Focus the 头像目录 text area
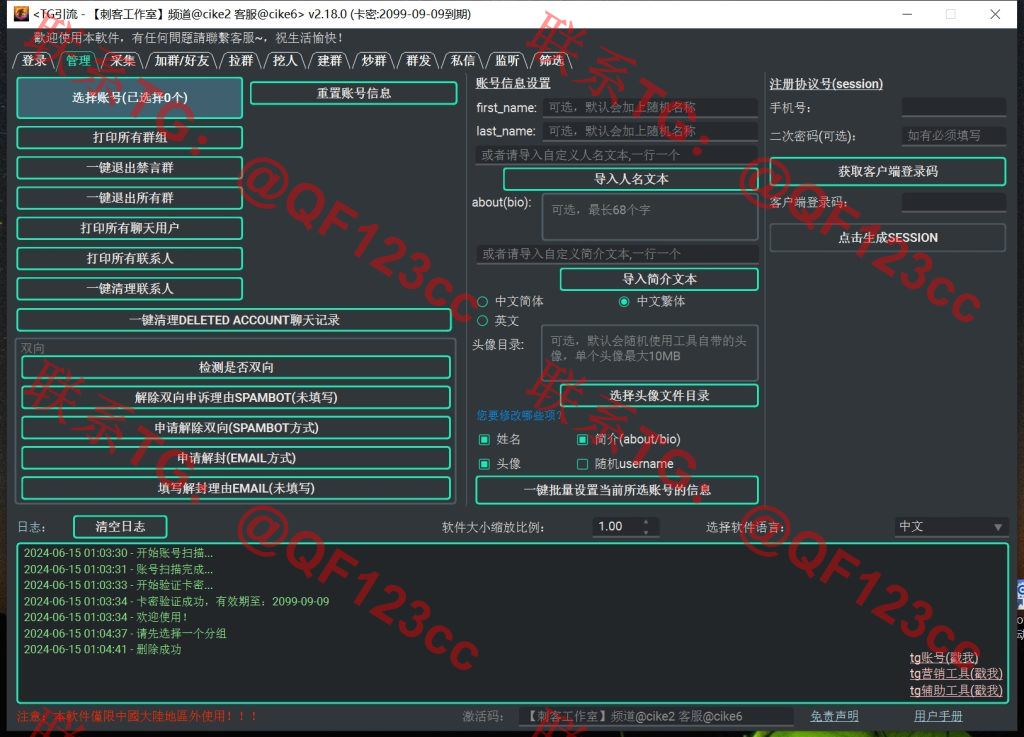 point(650,353)
